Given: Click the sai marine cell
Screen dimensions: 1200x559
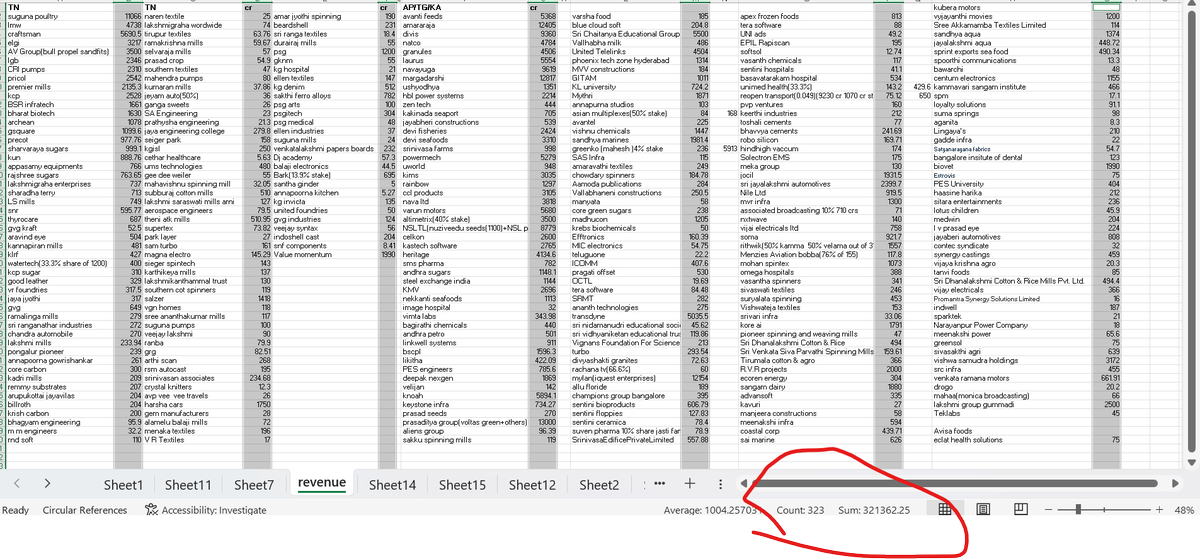Looking at the screenshot, I should tap(807, 438).
